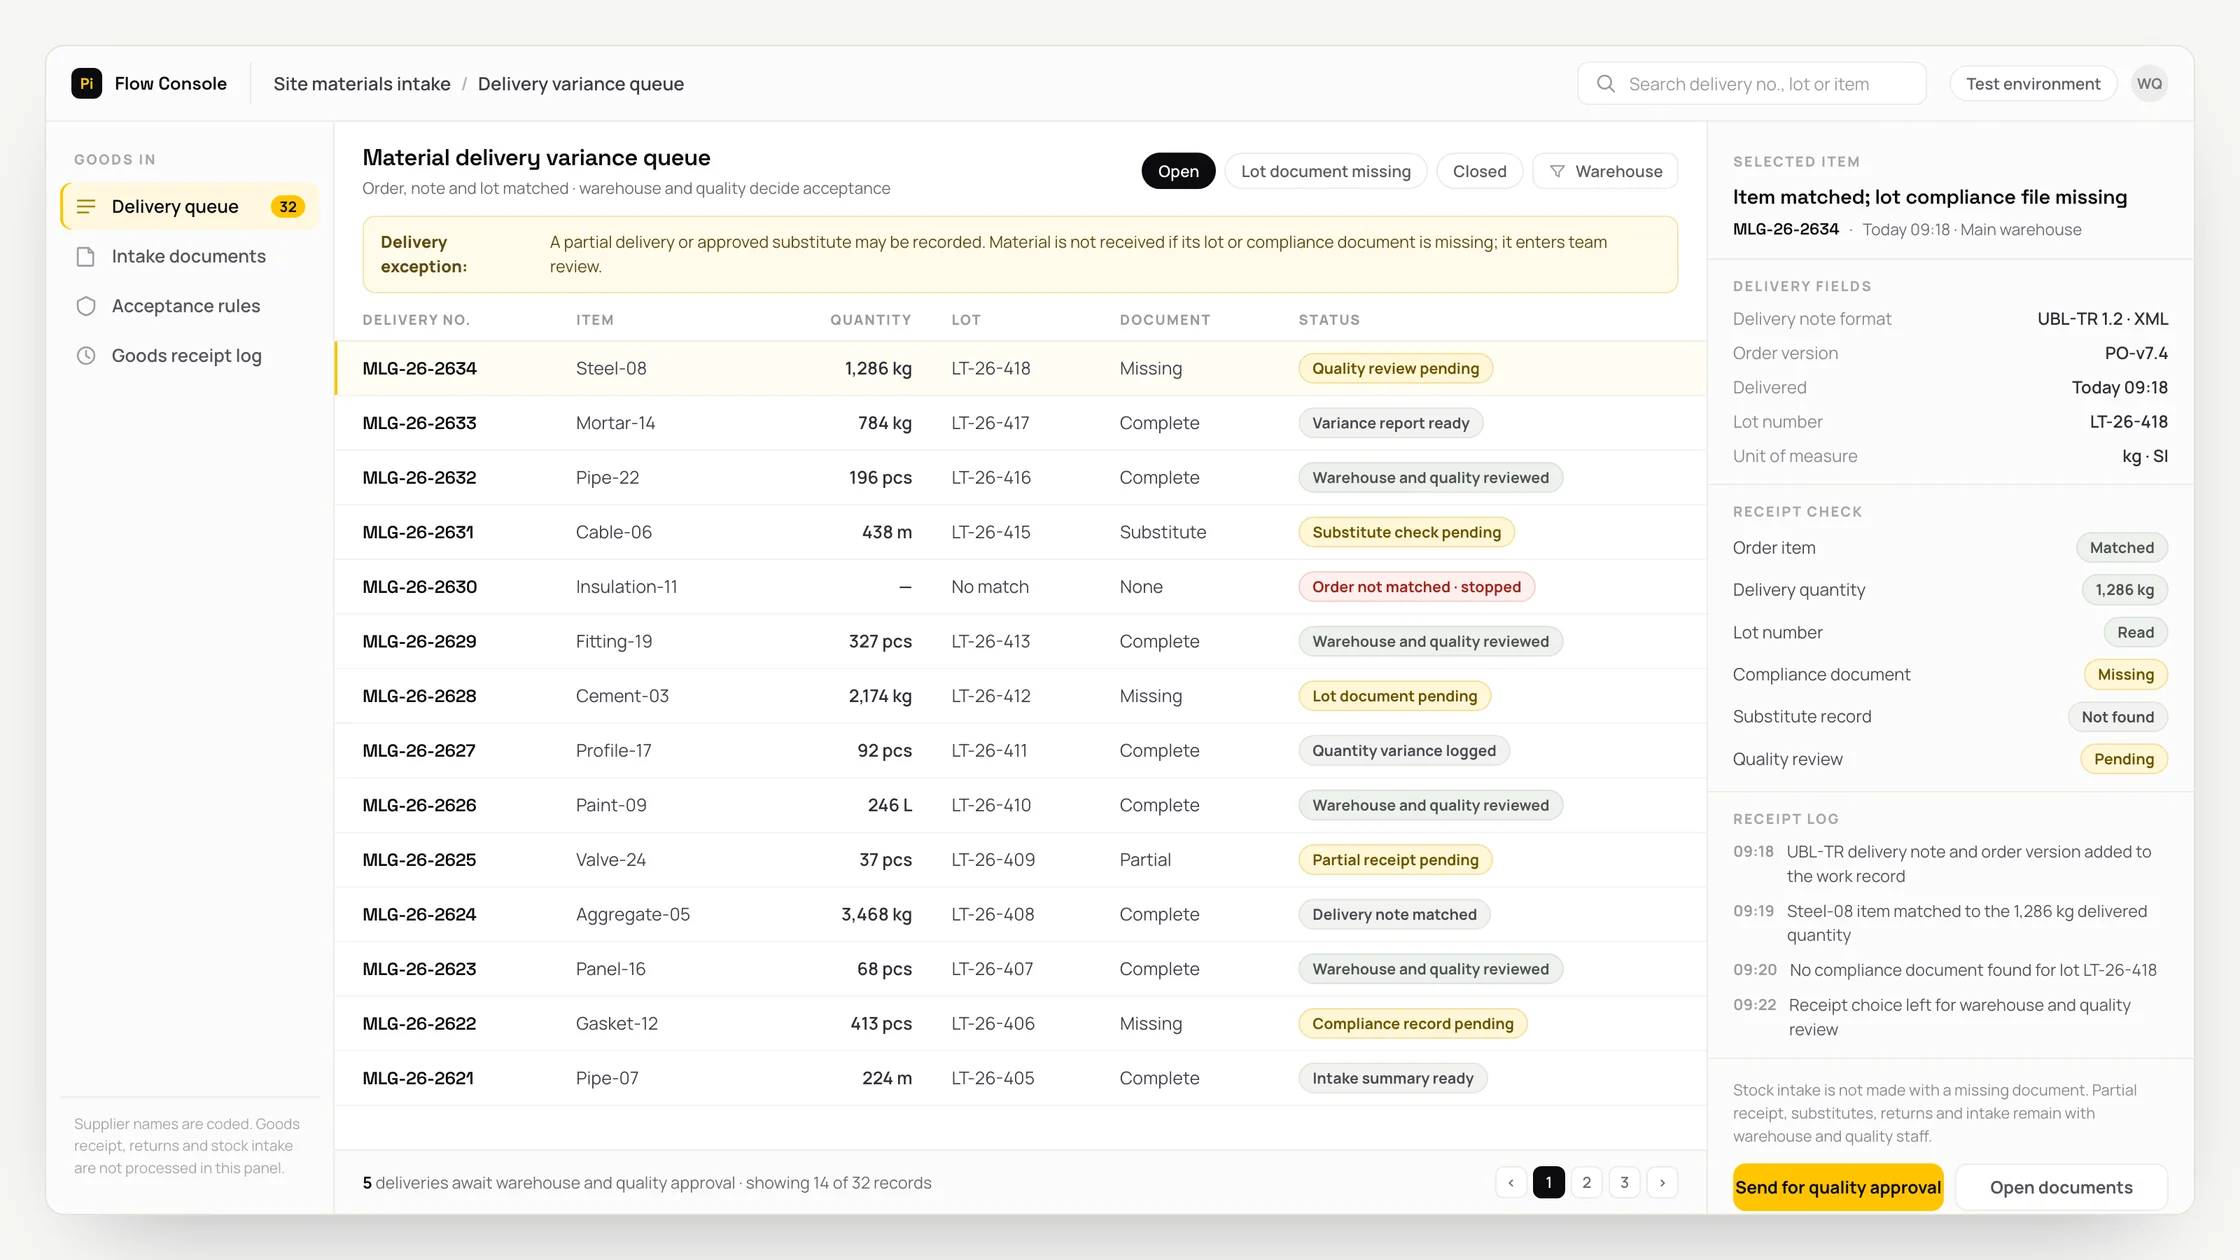This screenshot has height=1260, width=2240.
Task: Select row MLG-26-2629
Action: 1020,642
